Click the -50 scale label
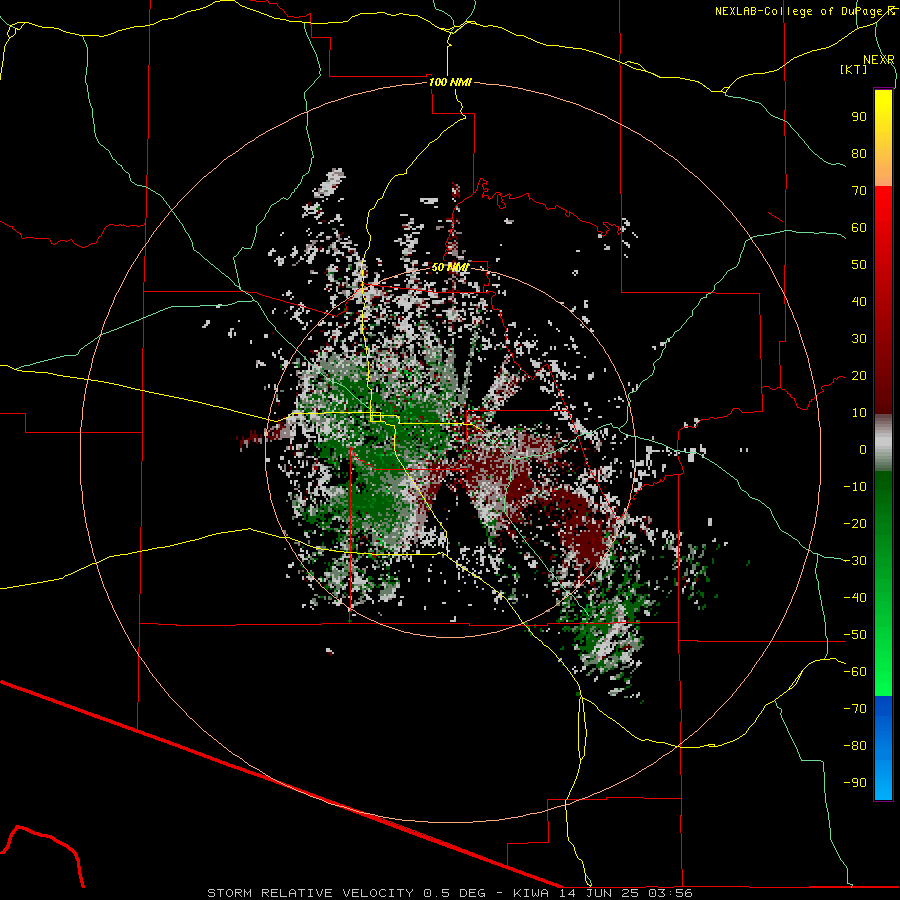This screenshot has height=900, width=900. tap(855, 635)
